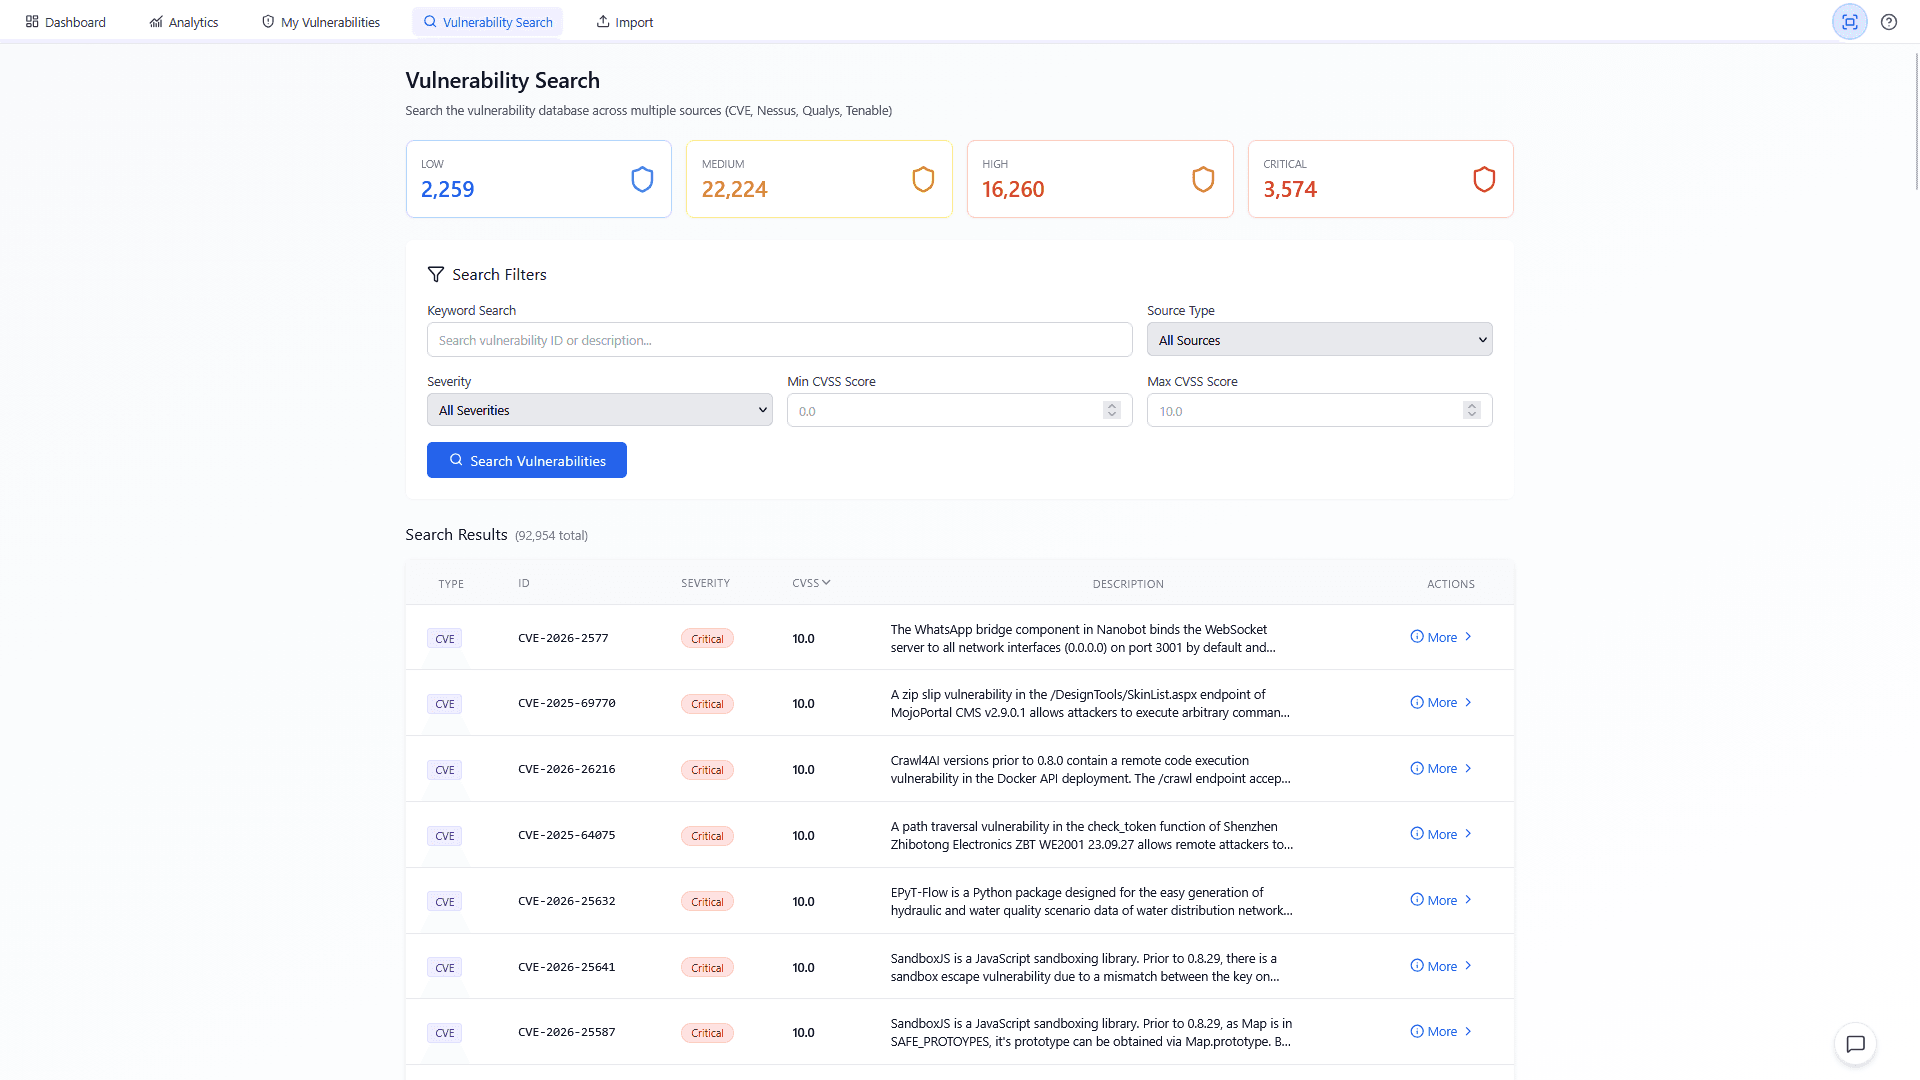Click the Critical severity shield icon
This screenshot has width=1920, height=1080.
pos(1483,178)
